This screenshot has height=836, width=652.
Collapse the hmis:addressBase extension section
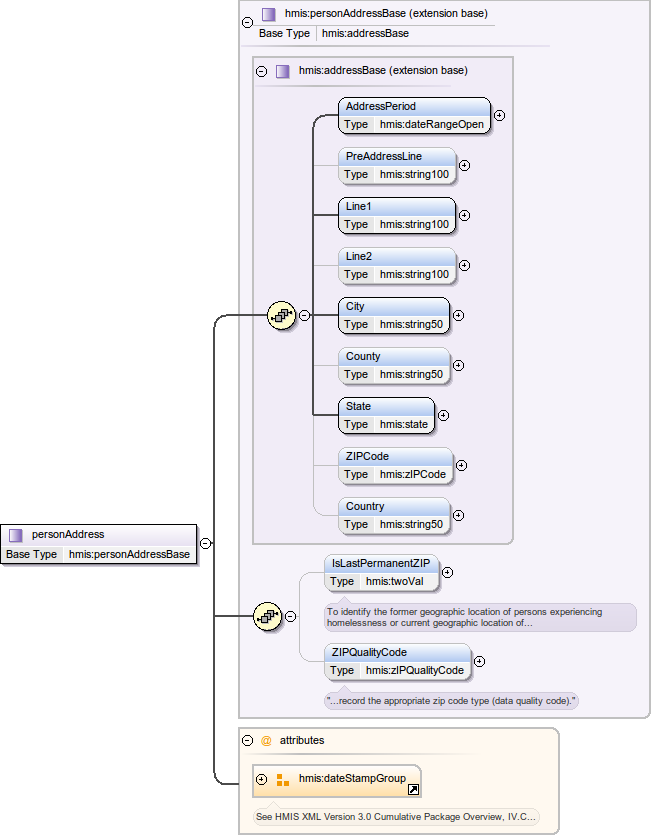262,71
